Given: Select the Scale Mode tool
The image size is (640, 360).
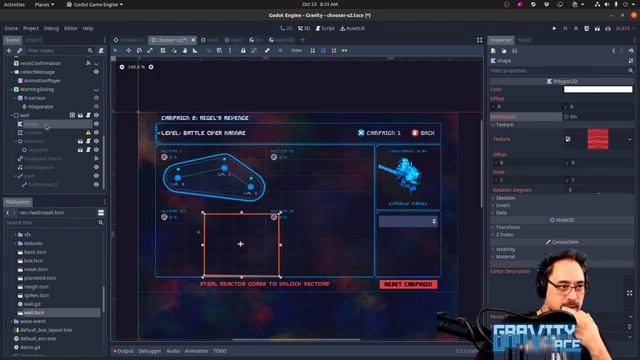Looking at the screenshot, I should 150,51.
